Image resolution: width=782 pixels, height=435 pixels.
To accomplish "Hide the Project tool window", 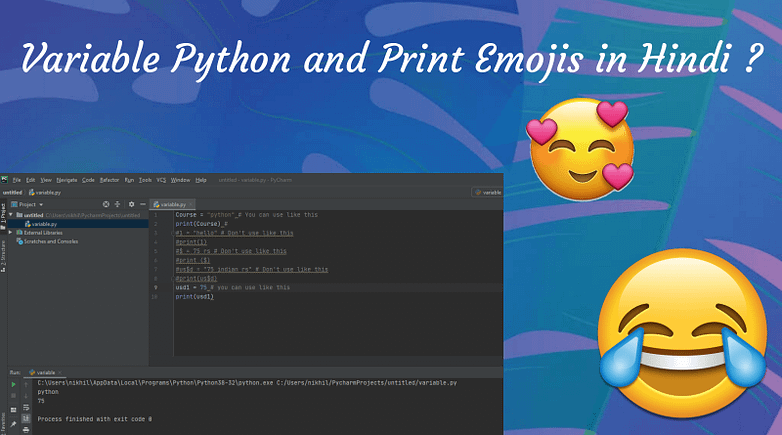I will pyautogui.click(x=143, y=204).
